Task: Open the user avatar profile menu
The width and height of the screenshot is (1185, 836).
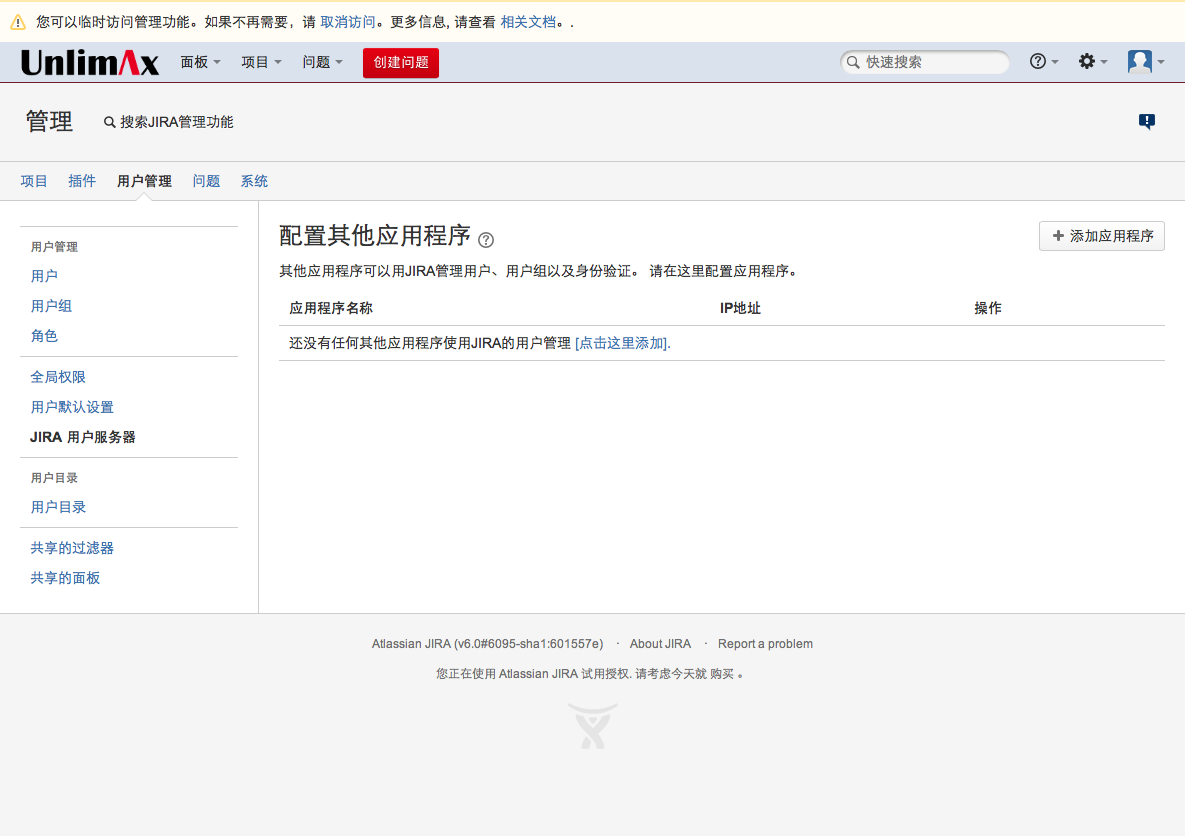Action: [1145, 62]
